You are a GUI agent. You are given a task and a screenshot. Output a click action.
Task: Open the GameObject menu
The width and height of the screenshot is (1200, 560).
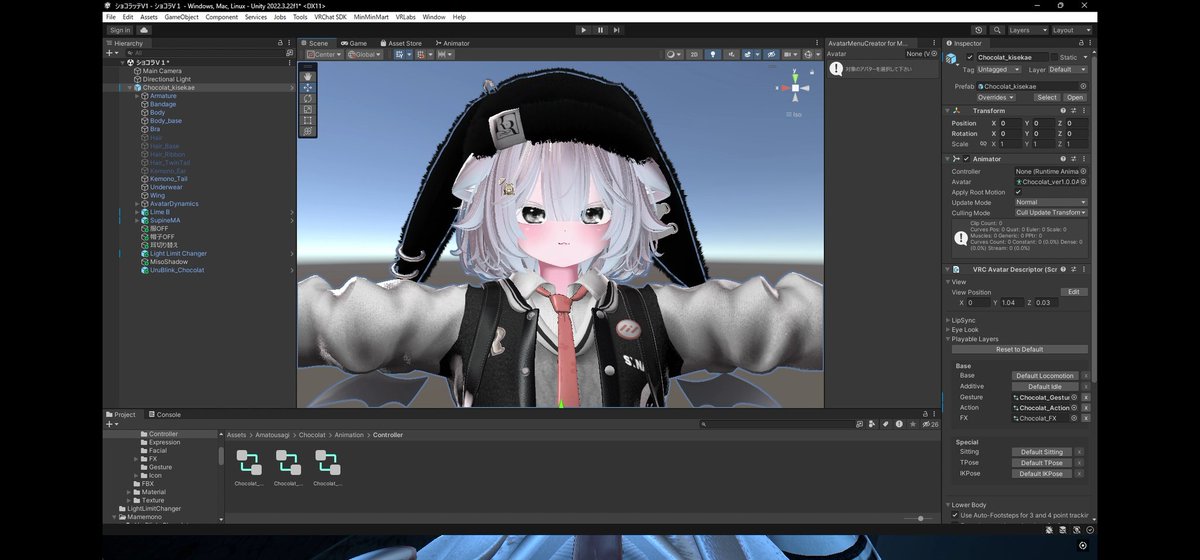[x=181, y=17]
